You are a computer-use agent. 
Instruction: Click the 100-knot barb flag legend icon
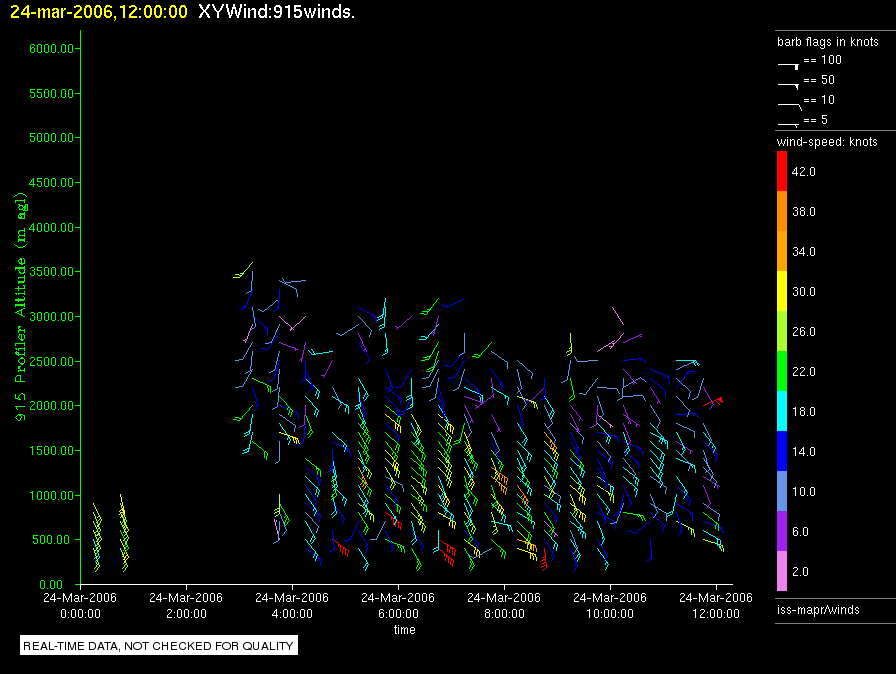click(x=789, y=63)
